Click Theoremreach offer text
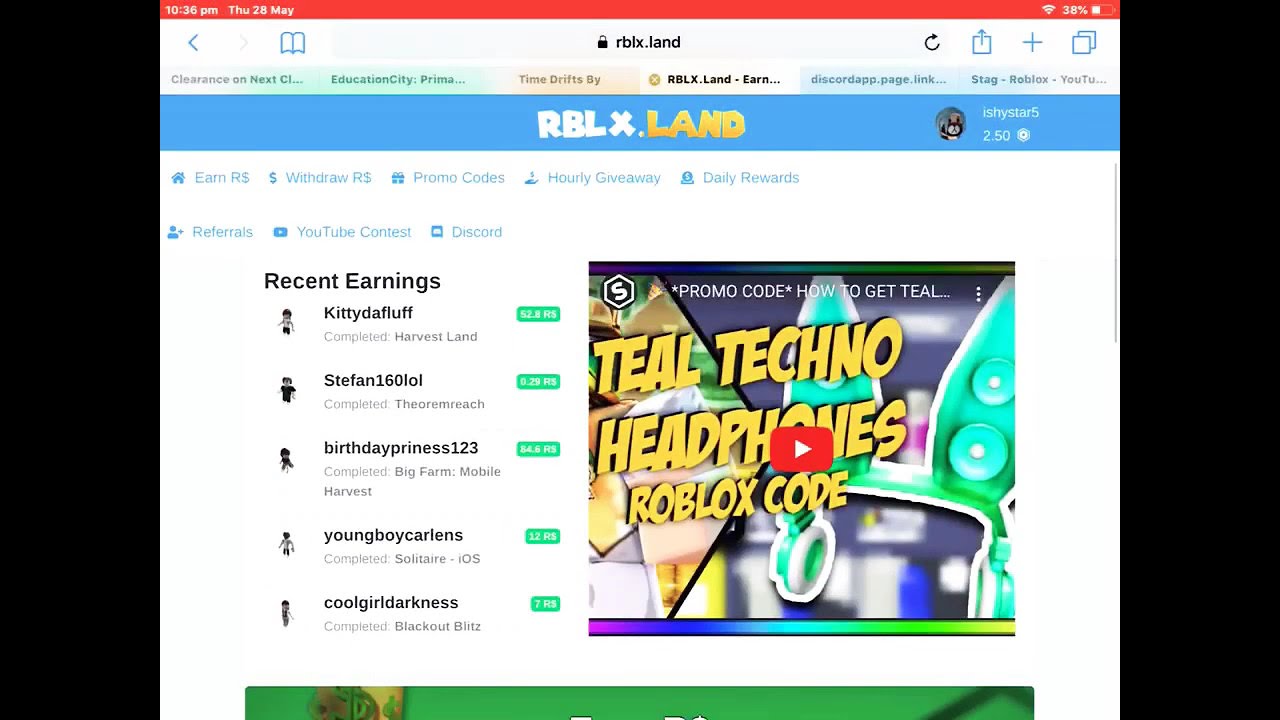Screen dimensions: 1280x720 [x=439, y=404]
